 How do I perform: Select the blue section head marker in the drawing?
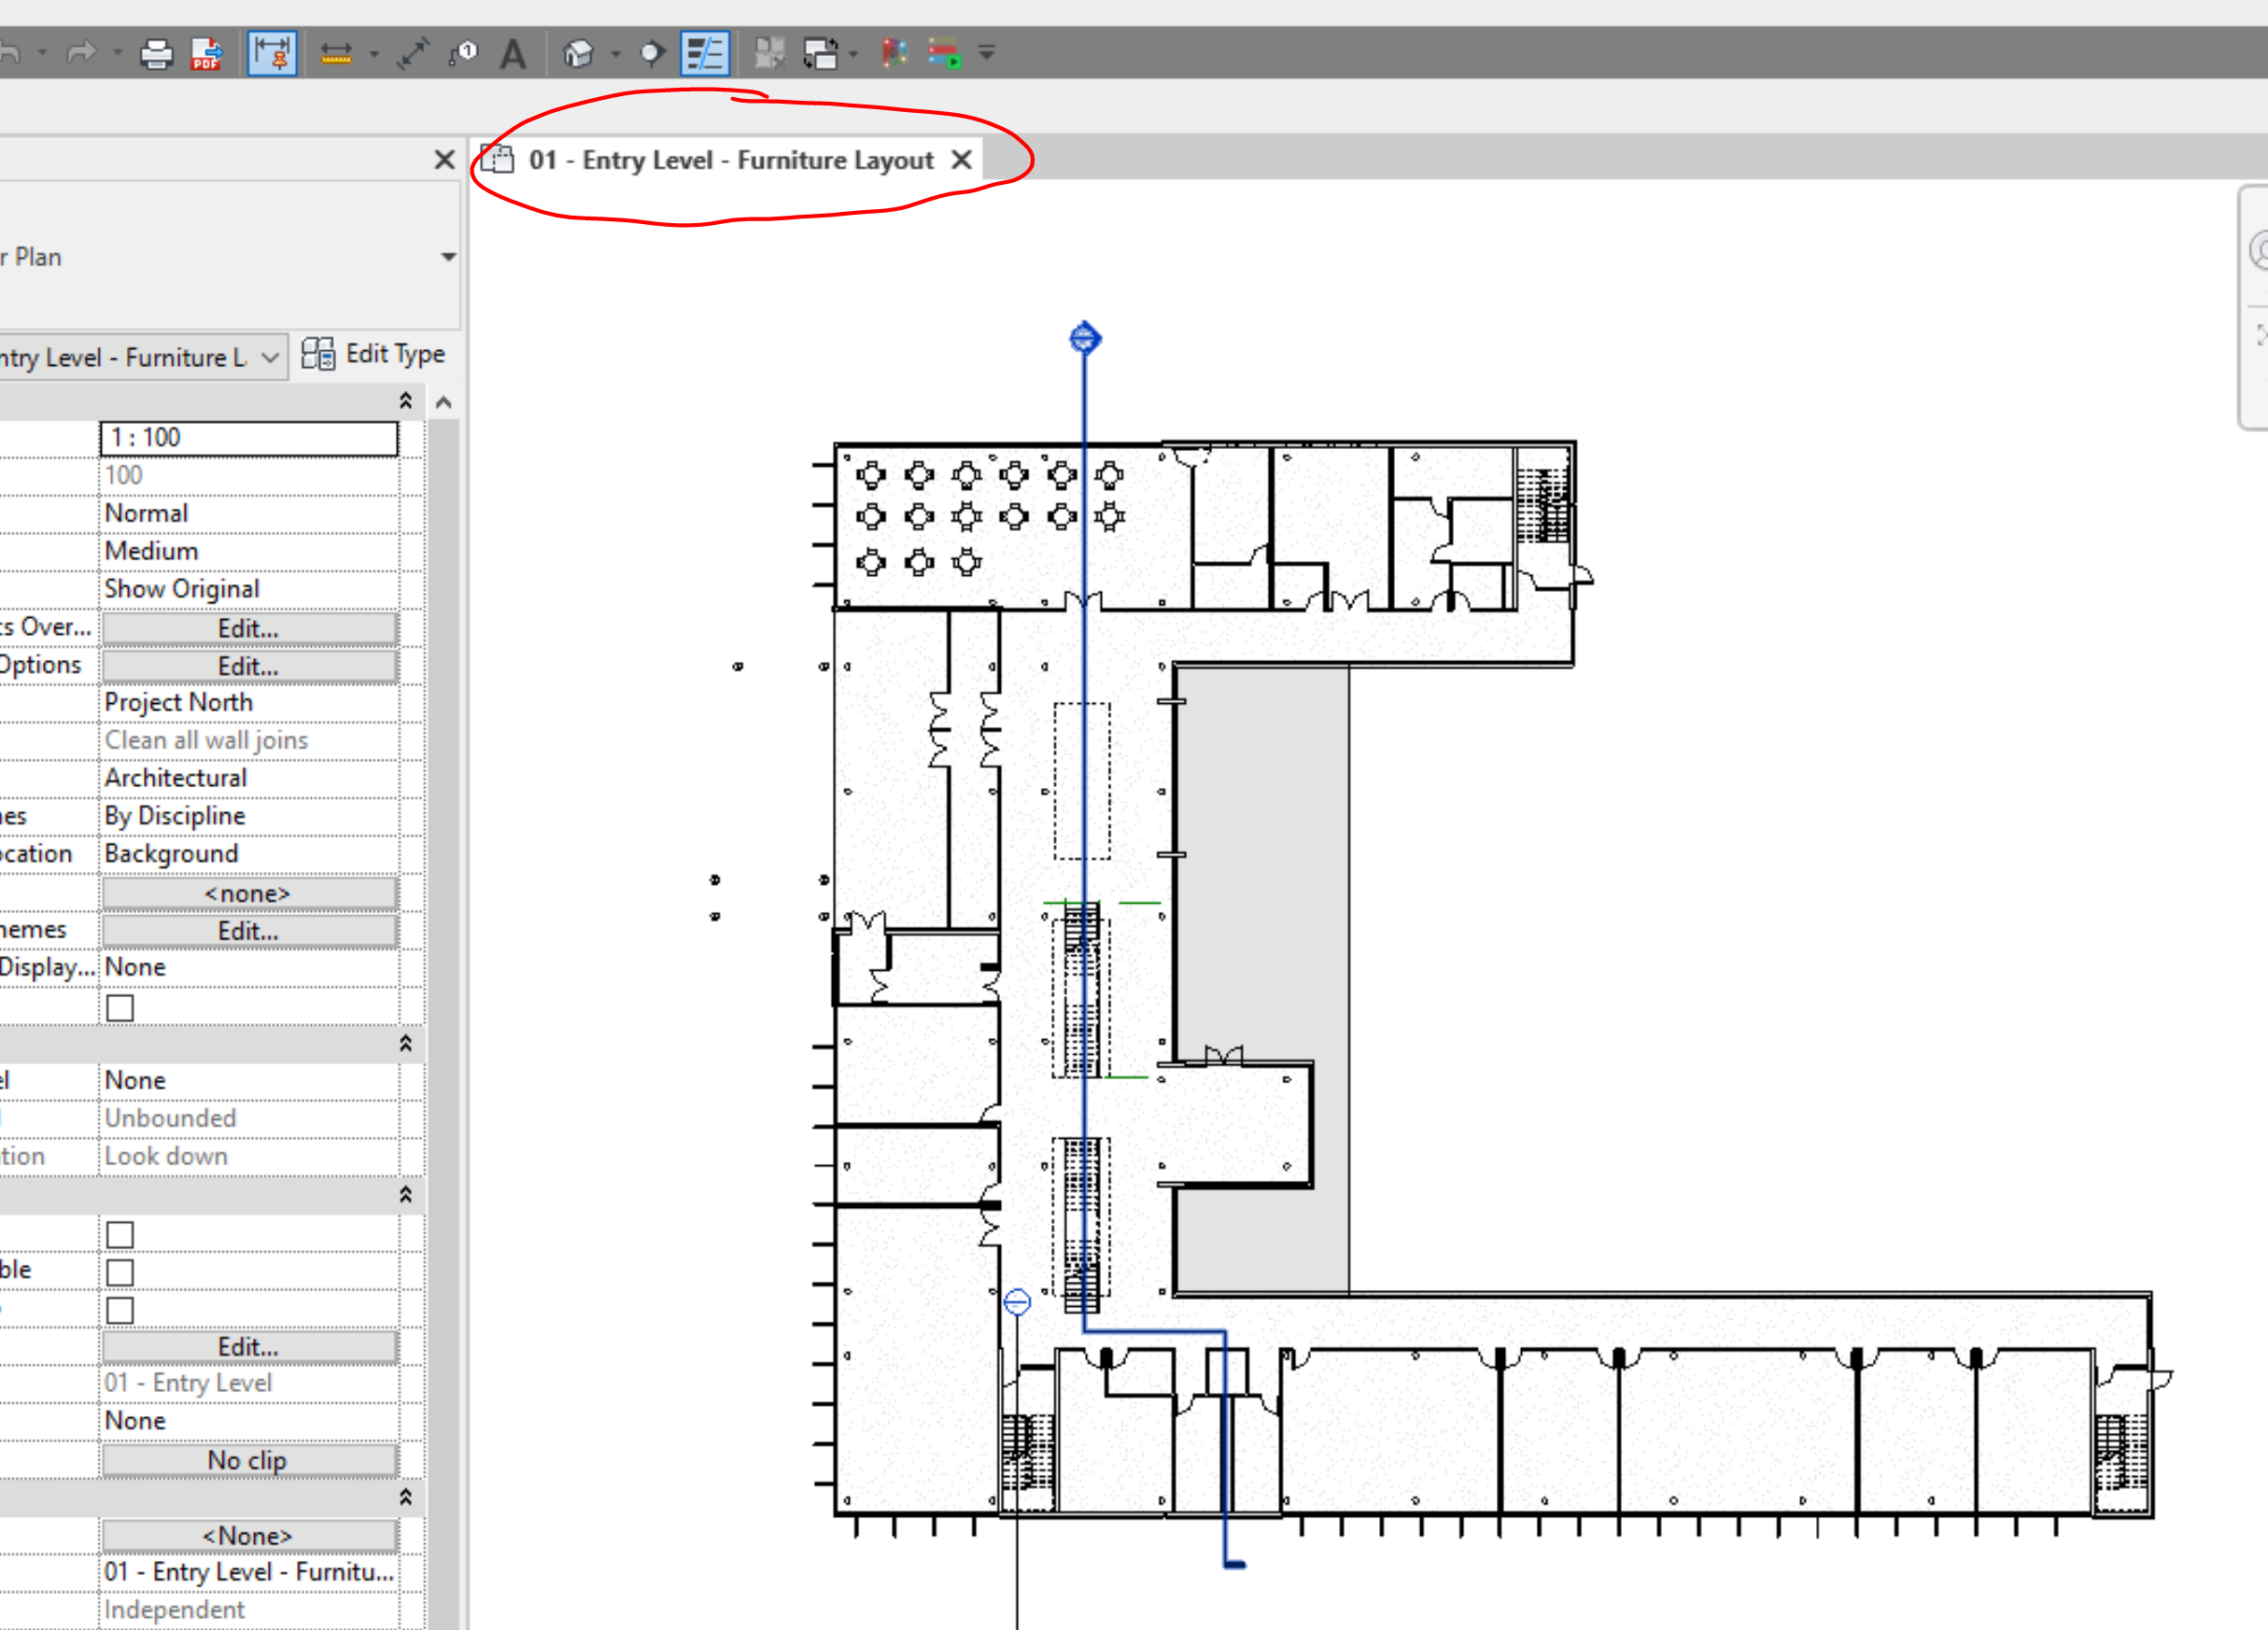(1085, 338)
